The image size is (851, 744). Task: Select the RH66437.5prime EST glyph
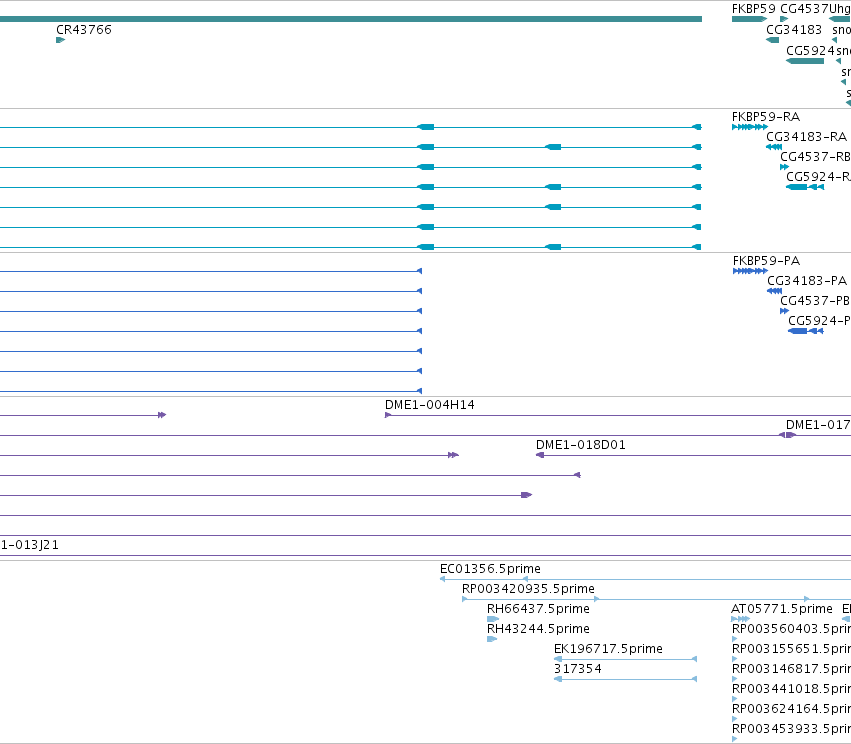[493, 619]
